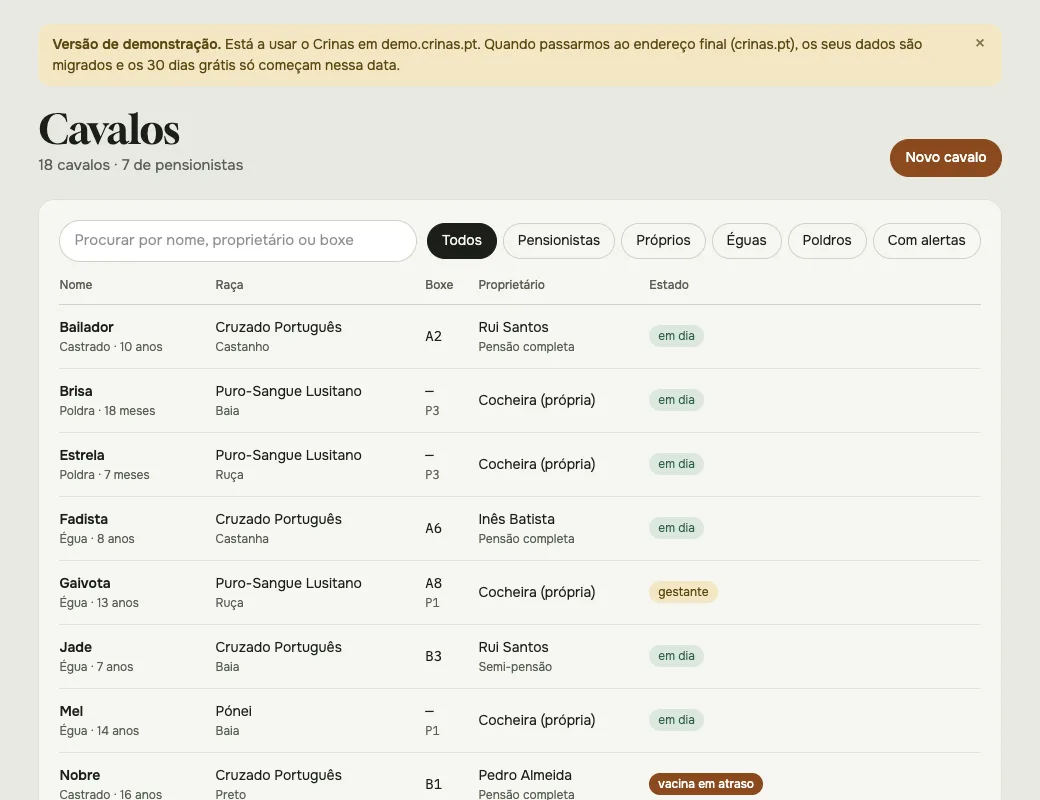Click the Proprietário column header
The width and height of the screenshot is (1040, 800).
pos(511,285)
